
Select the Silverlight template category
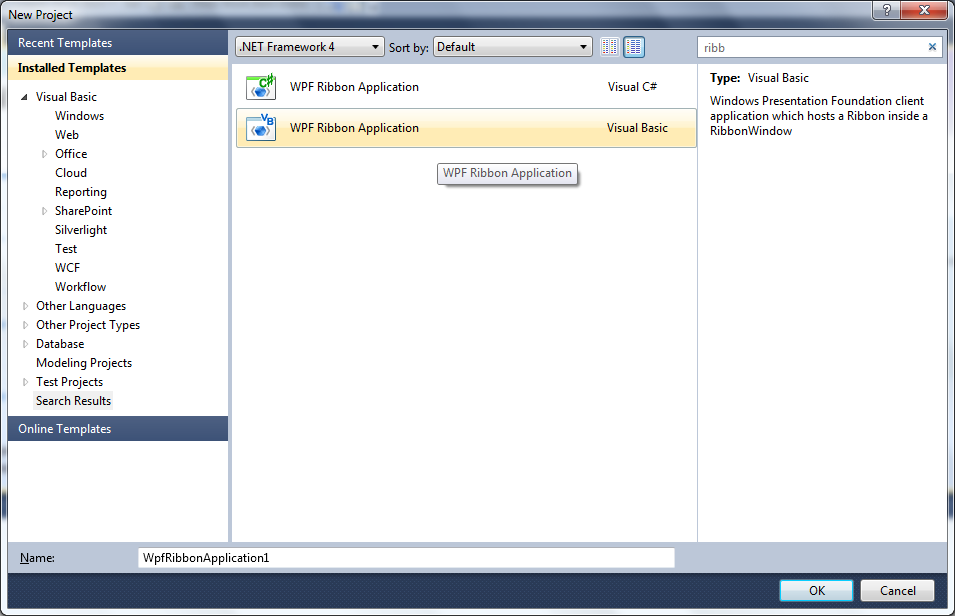coord(81,230)
